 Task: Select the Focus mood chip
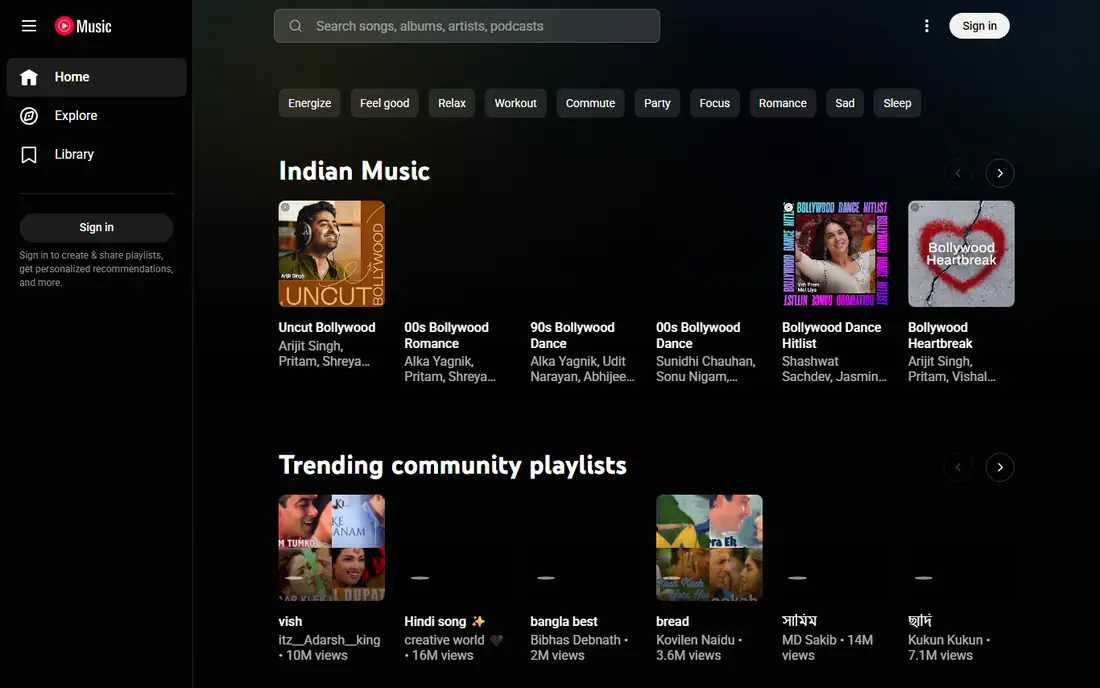tap(714, 103)
